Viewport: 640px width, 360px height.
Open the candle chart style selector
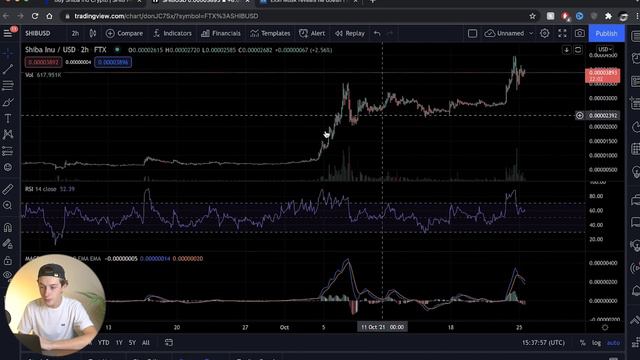(x=93, y=33)
